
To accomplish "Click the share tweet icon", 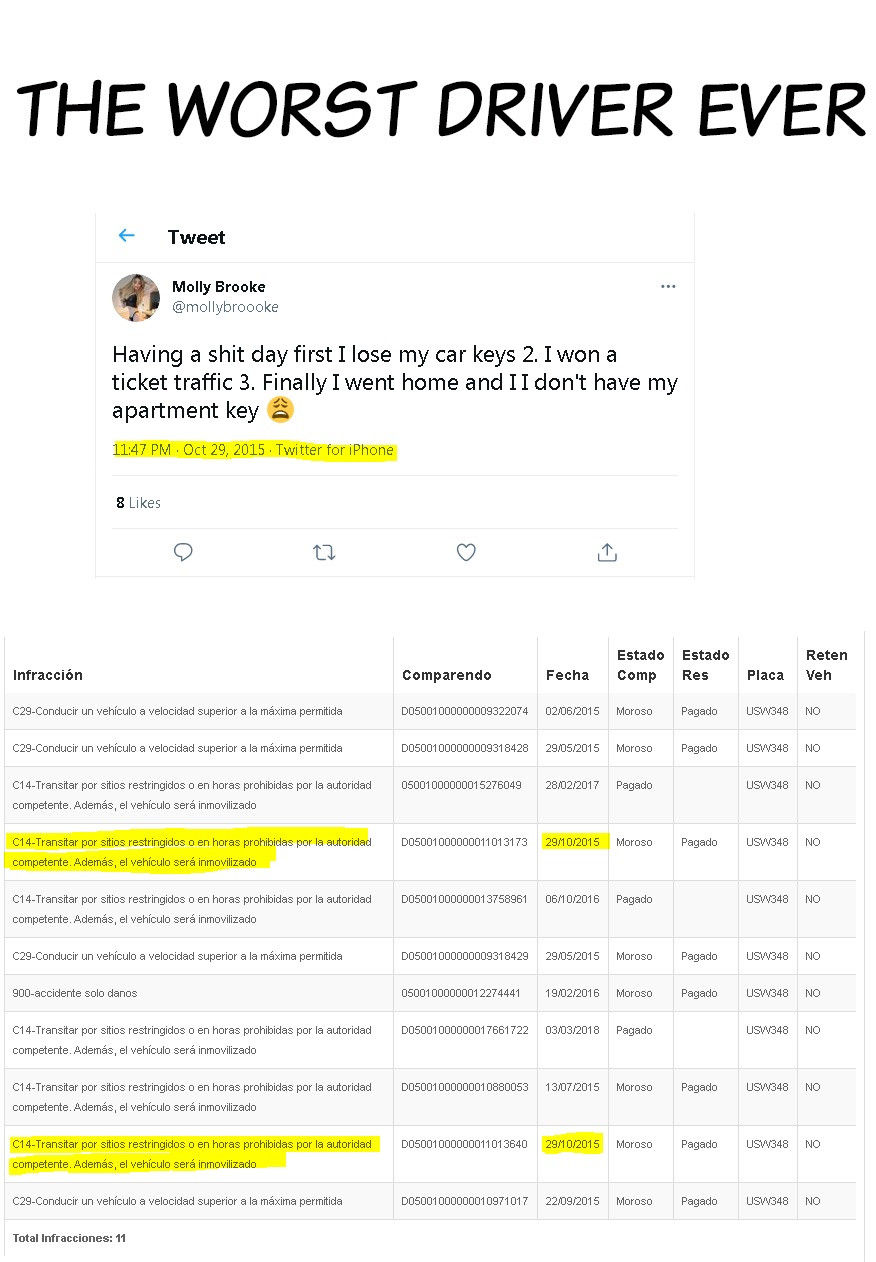I will click(x=607, y=552).
